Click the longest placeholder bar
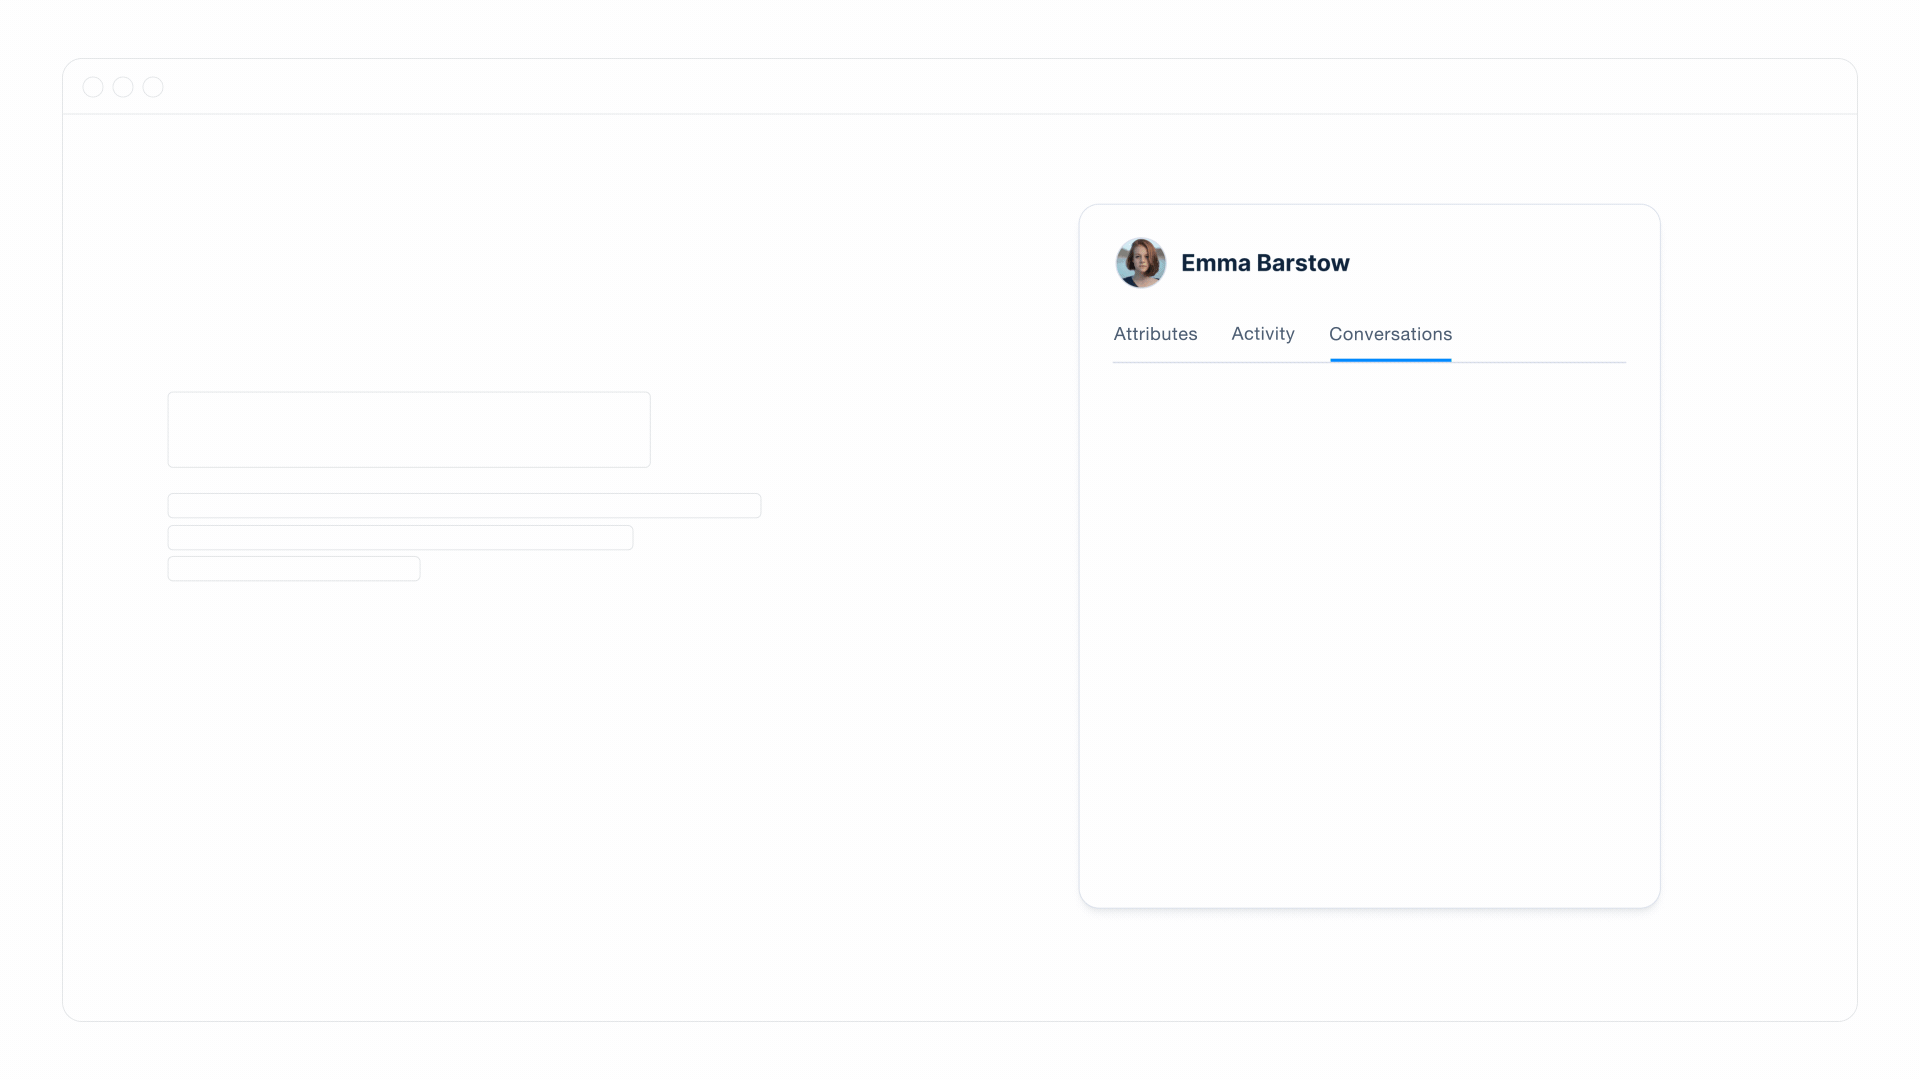This screenshot has height=1080, width=1920. pos(464,506)
